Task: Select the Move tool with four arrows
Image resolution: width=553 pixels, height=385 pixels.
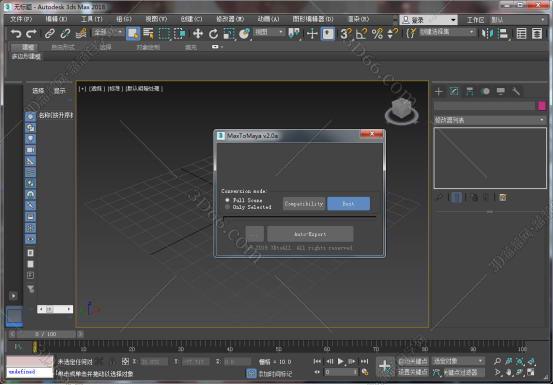Action: (198, 34)
